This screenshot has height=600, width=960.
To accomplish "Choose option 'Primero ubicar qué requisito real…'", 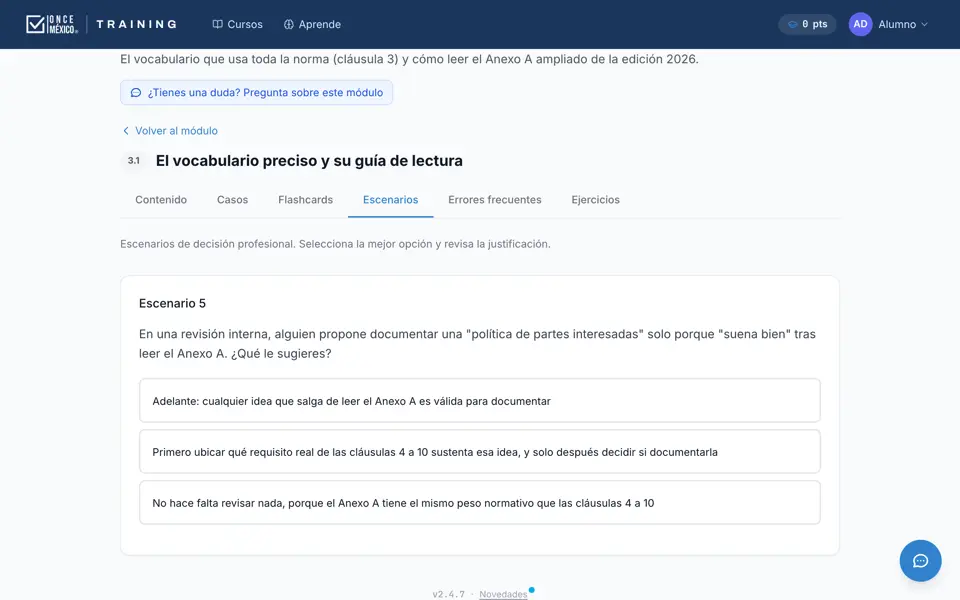I will 480,451.
